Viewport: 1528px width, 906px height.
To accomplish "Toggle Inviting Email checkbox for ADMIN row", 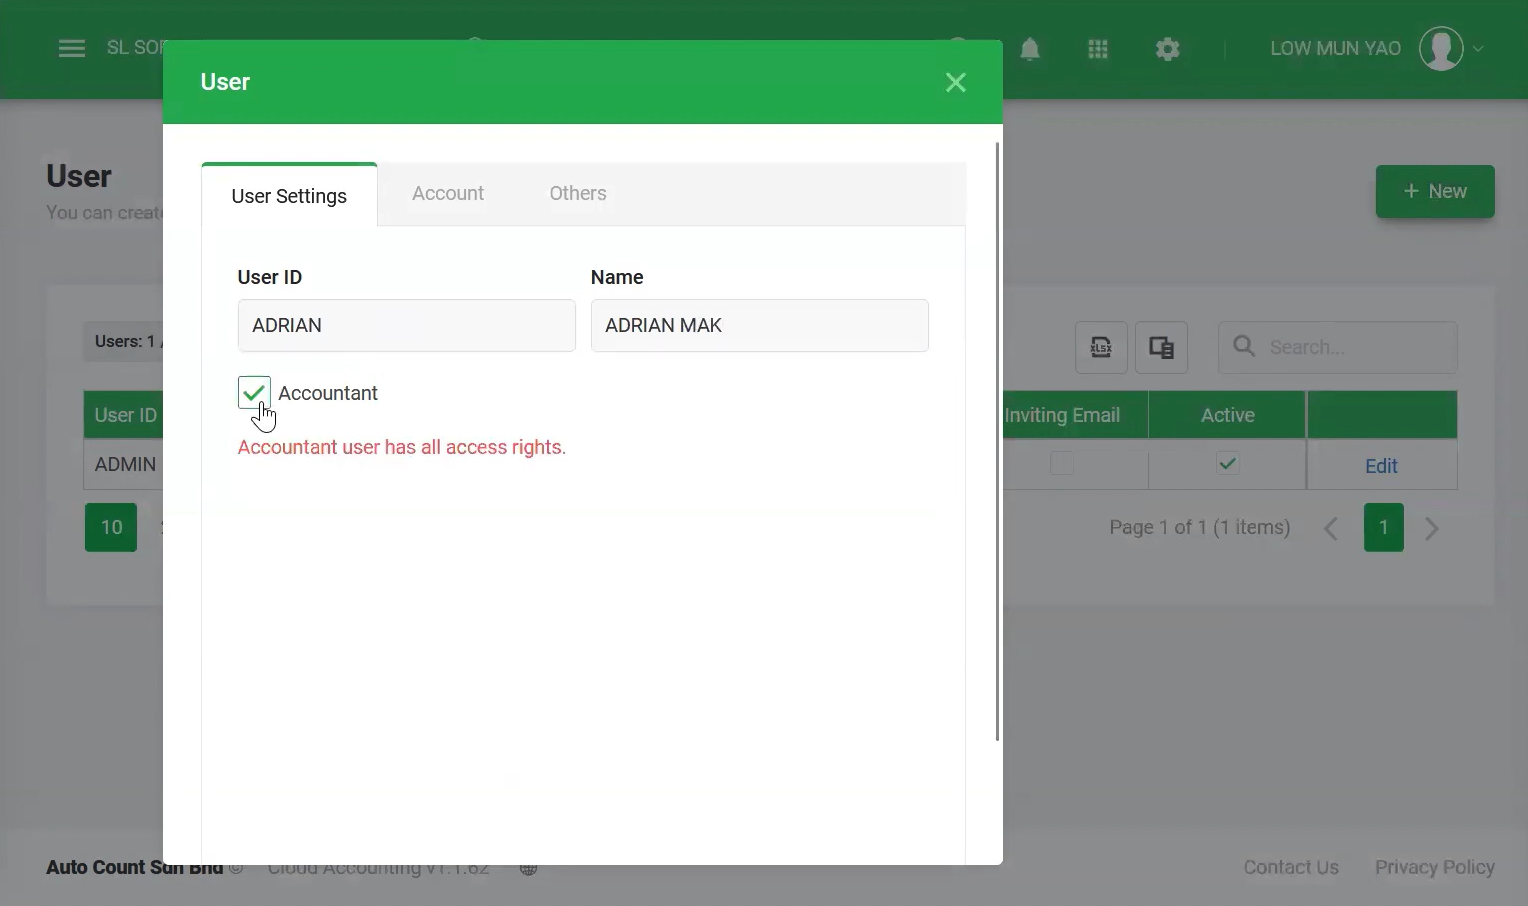I will click(1062, 464).
